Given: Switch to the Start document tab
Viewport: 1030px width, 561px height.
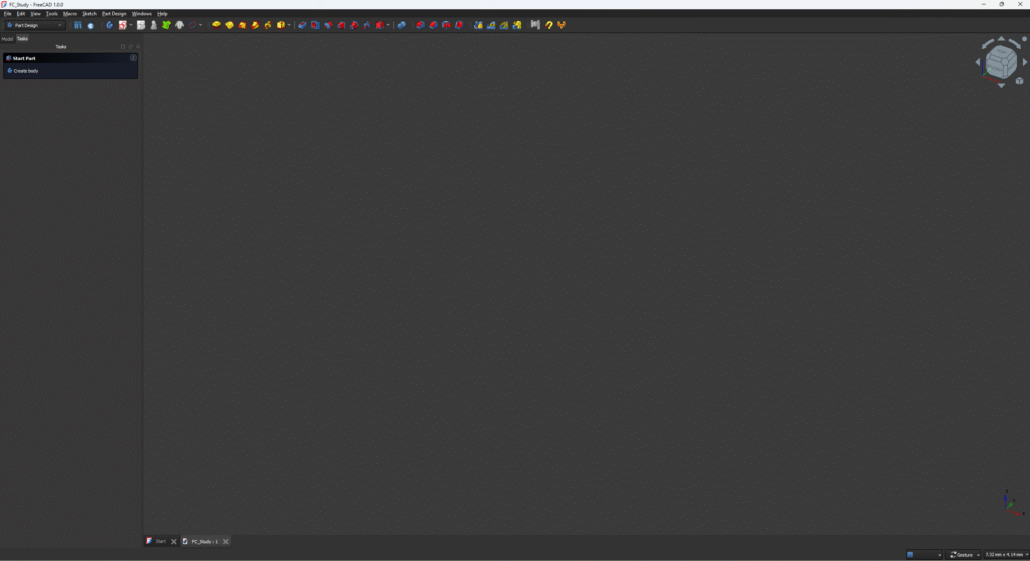Looking at the screenshot, I should (156, 541).
